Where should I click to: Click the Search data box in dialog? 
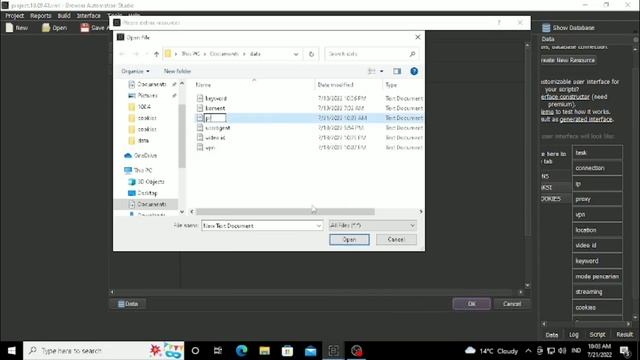pos(371,54)
